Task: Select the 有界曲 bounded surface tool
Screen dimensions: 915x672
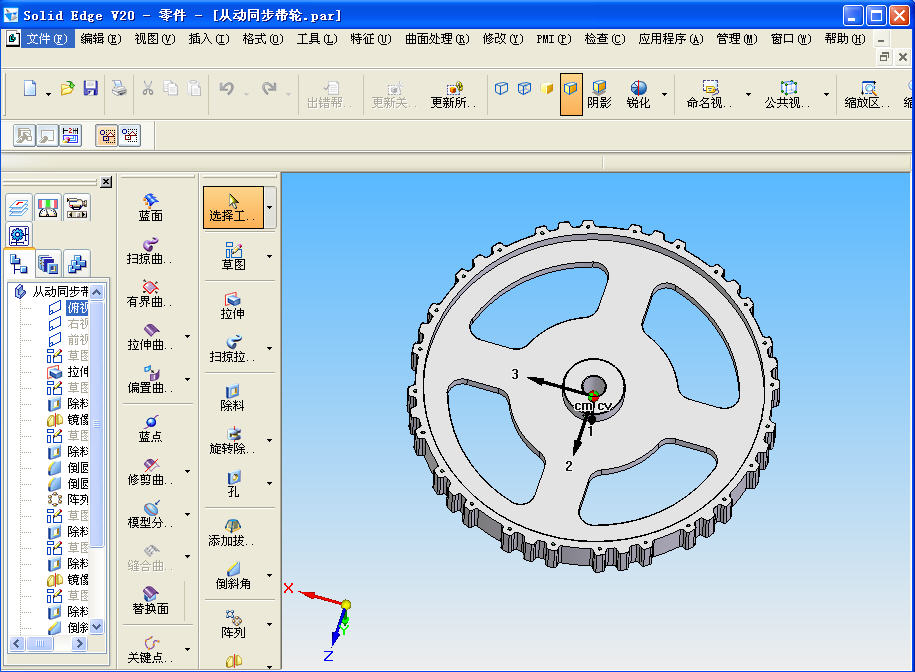Action: point(151,294)
